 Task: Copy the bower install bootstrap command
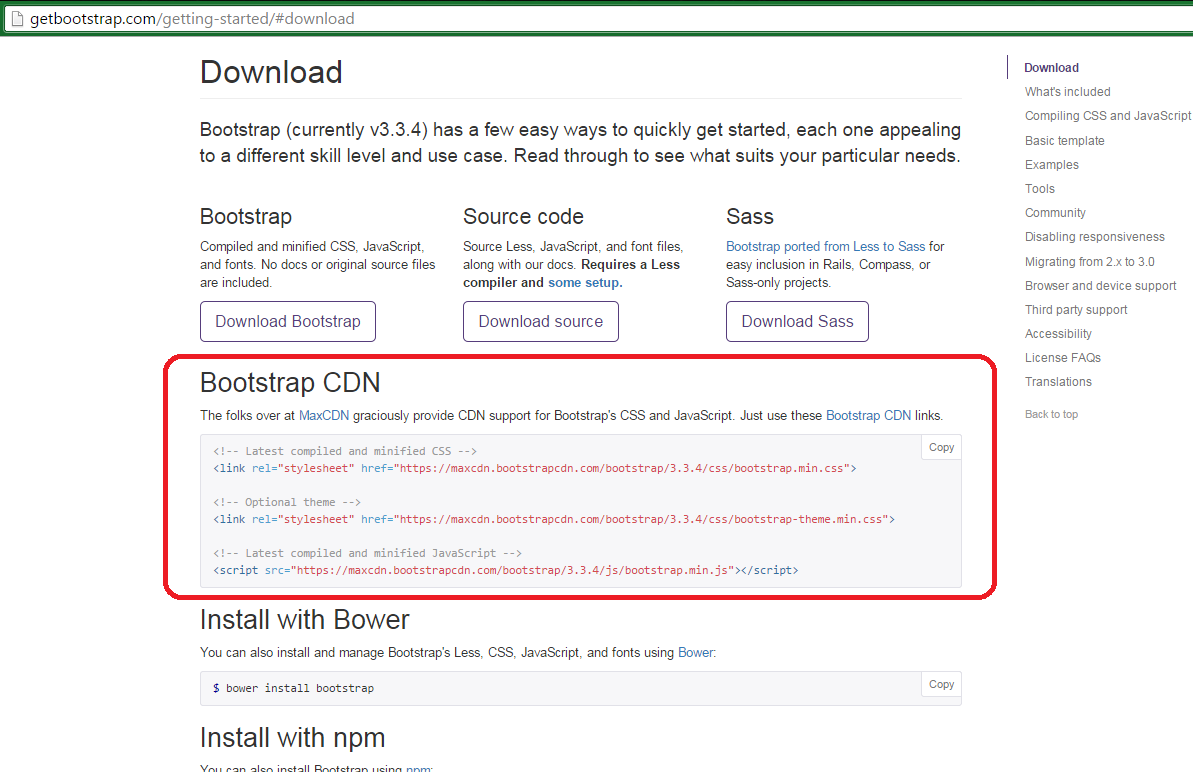click(x=939, y=684)
